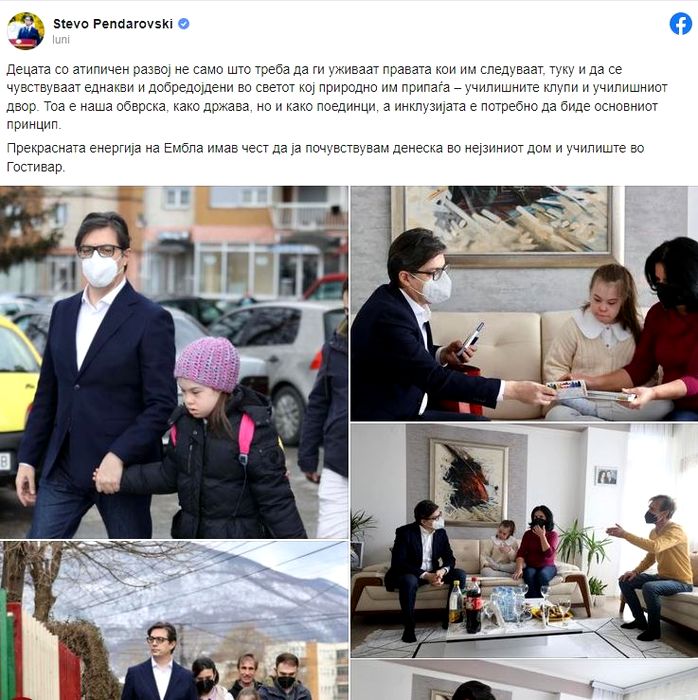Click the blue verified badge
Screen dimensions: 698x700
pos(183,24)
